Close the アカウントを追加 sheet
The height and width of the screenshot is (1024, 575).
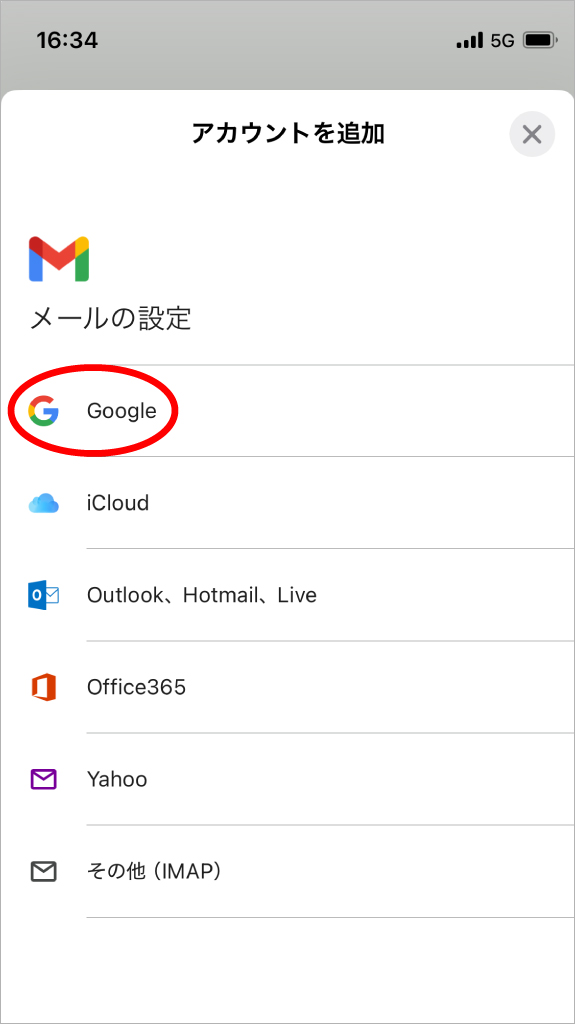point(532,135)
